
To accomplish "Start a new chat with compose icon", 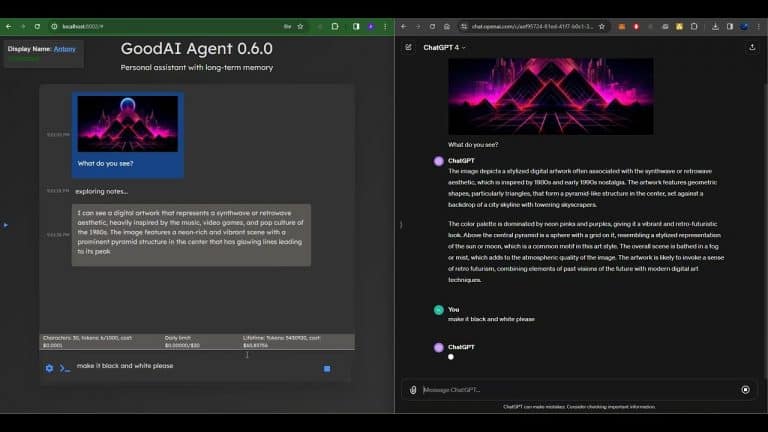I will coord(408,48).
